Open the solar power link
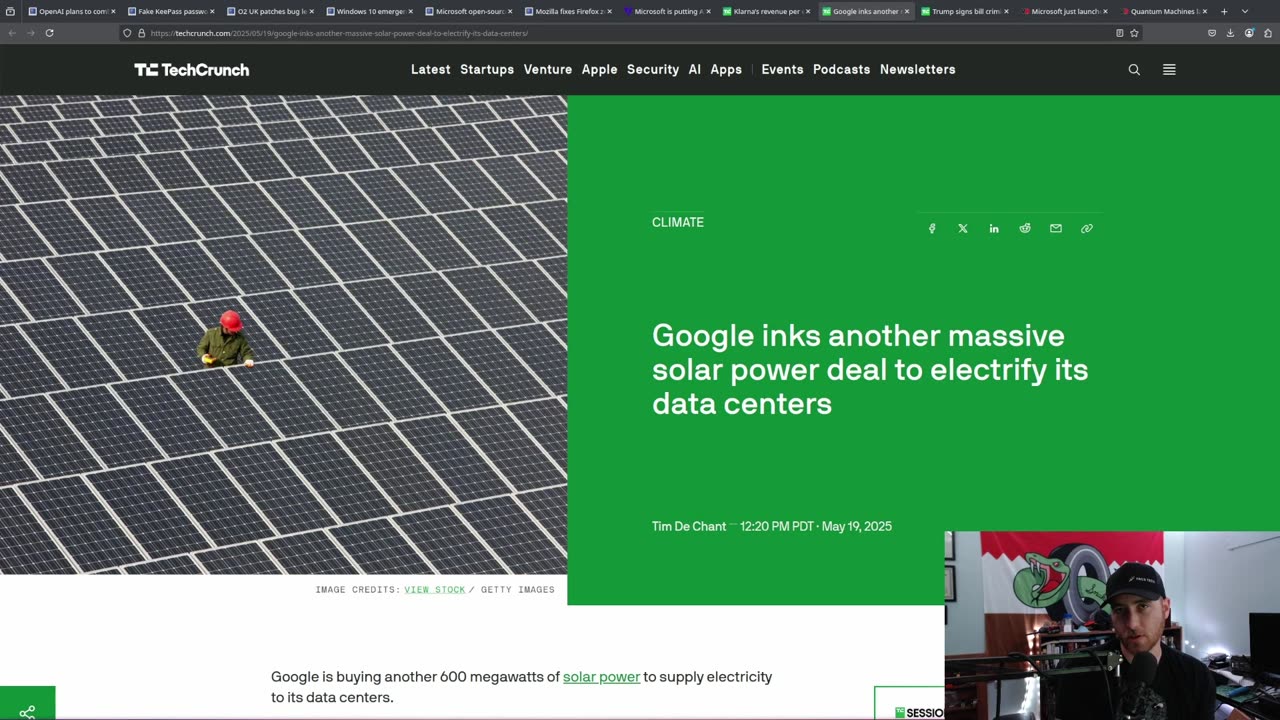Viewport: 1280px width, 720px height. [601, 677]
